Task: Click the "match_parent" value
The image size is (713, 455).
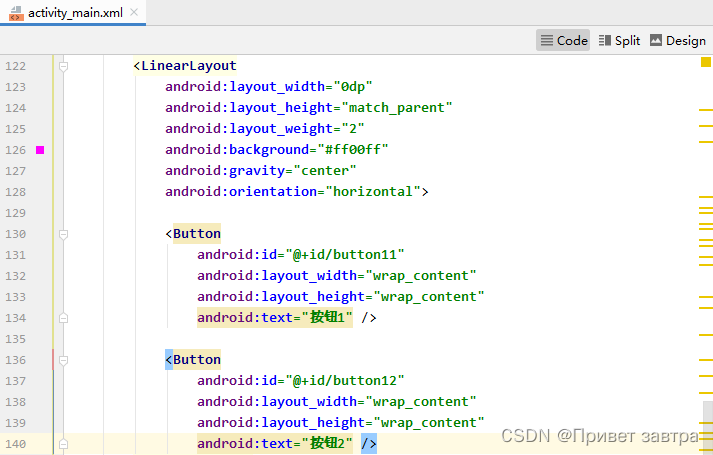Action: 397,108
